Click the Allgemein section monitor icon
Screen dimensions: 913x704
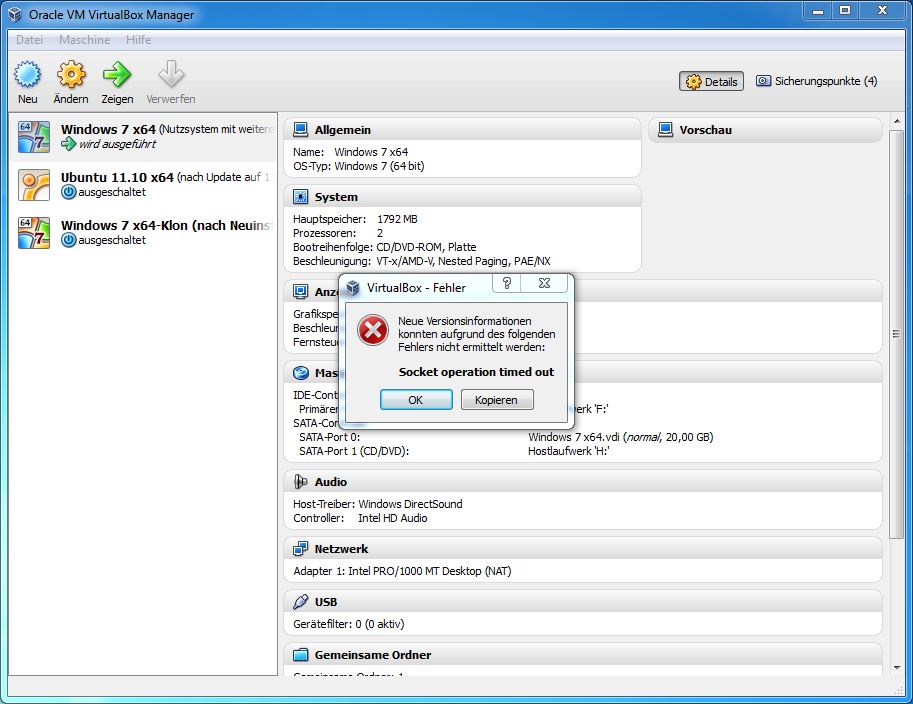[x=300, y=129]
